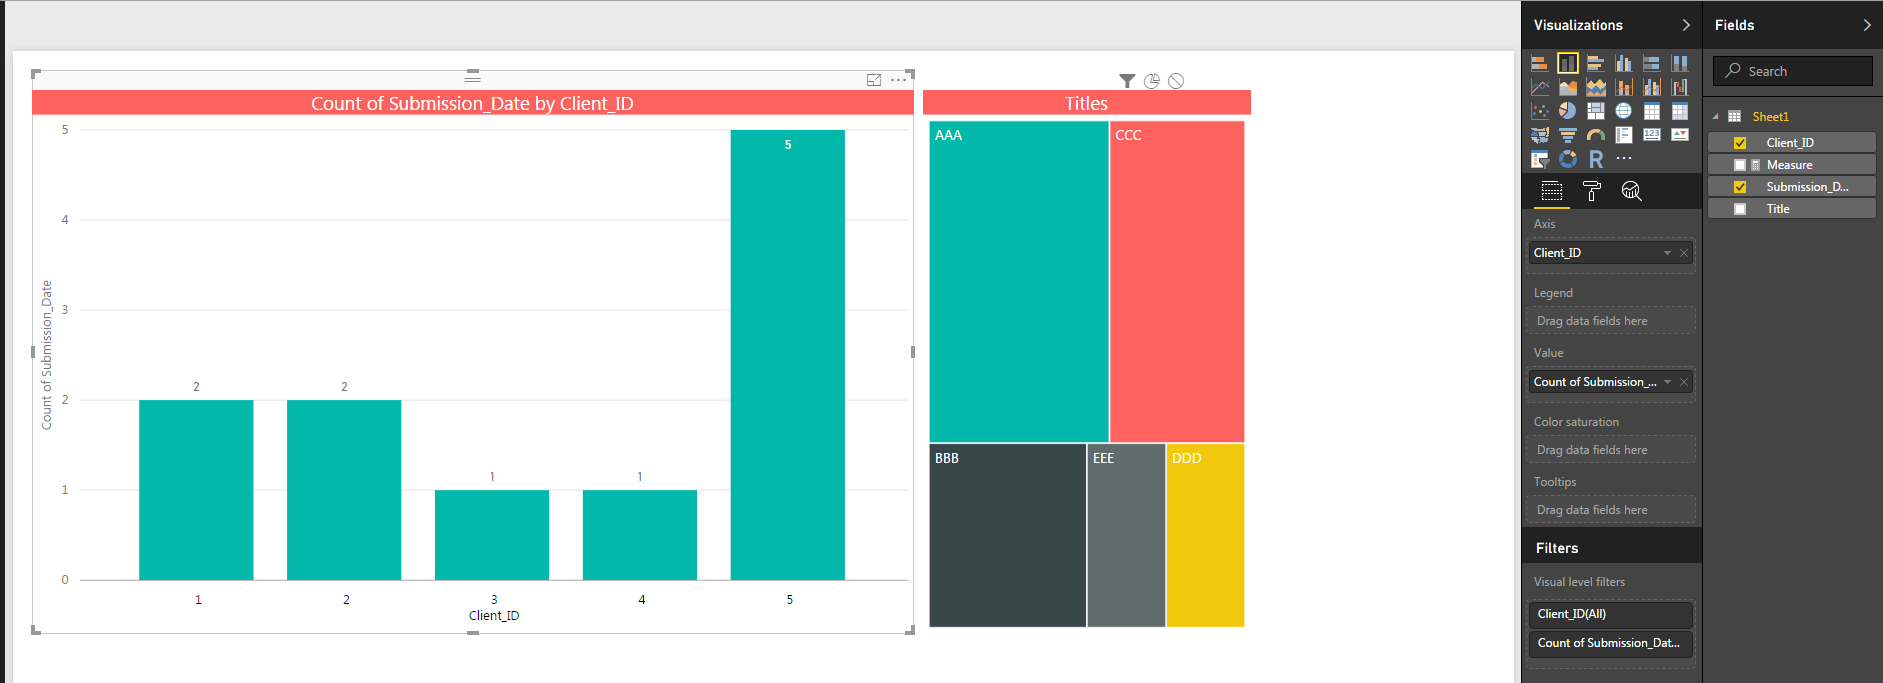Switch to the Fields well tab

point(1552,191)
